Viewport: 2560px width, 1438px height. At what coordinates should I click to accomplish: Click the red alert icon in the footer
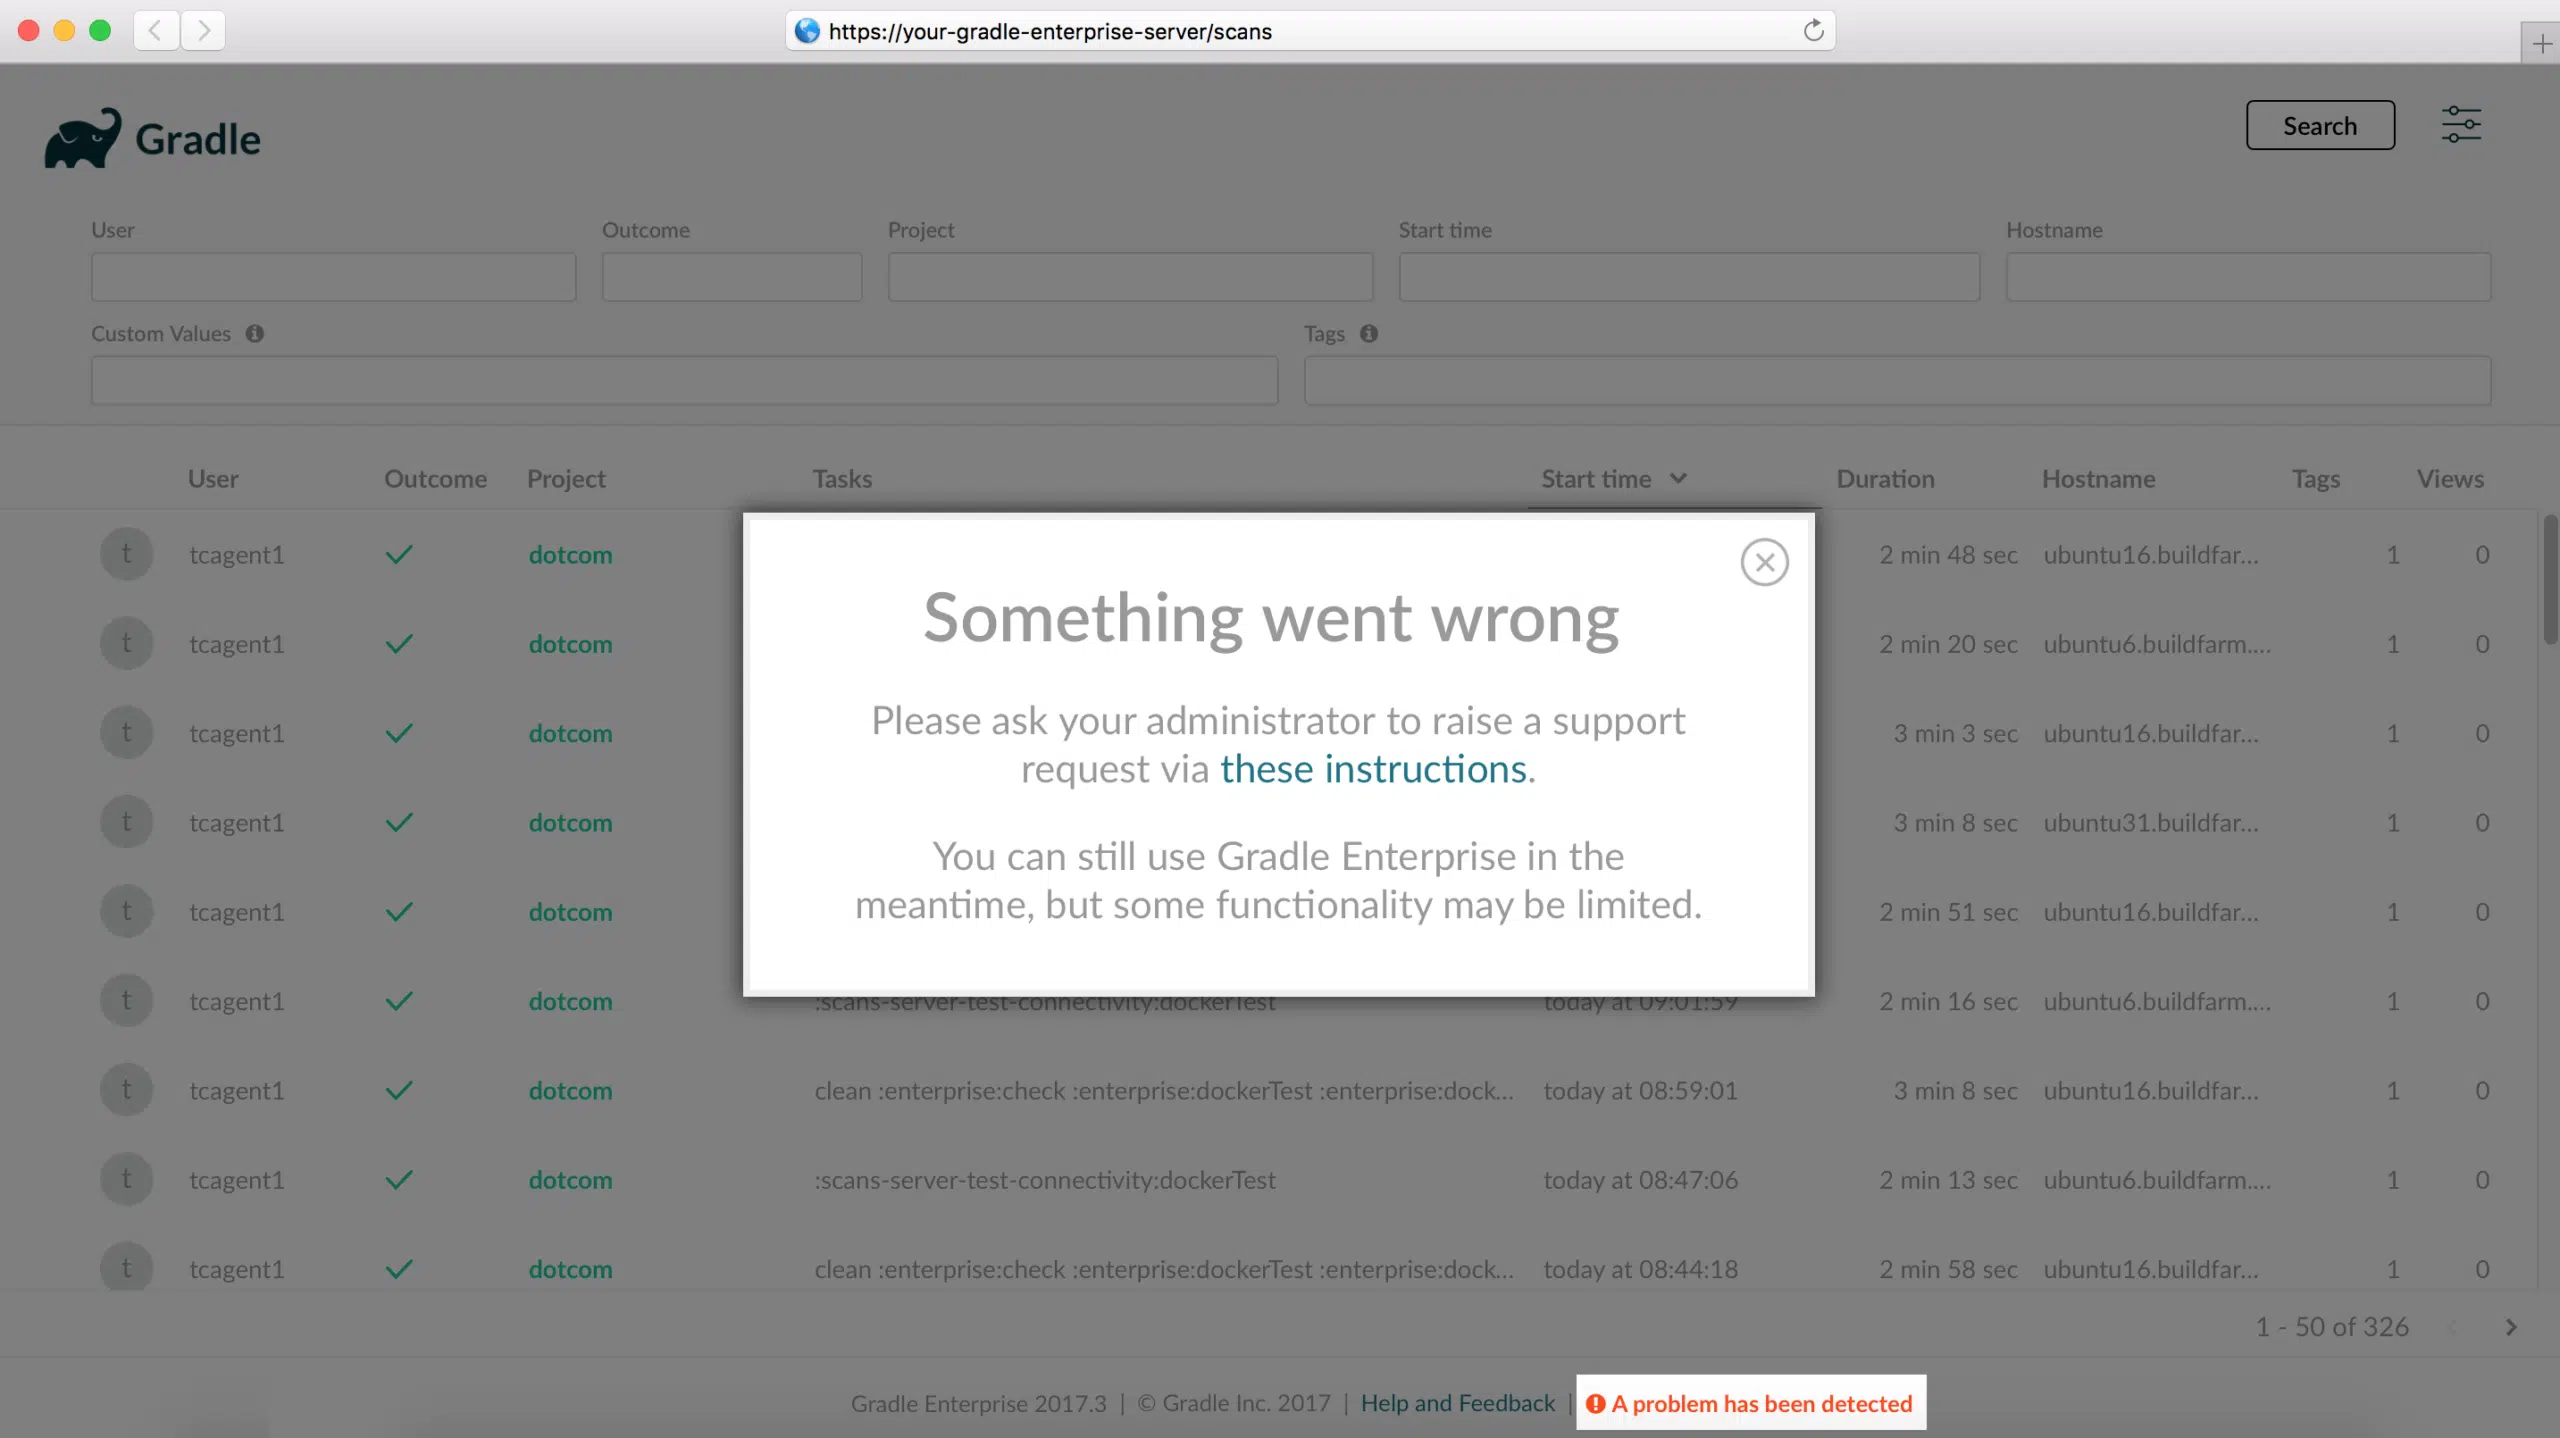1595,1403
